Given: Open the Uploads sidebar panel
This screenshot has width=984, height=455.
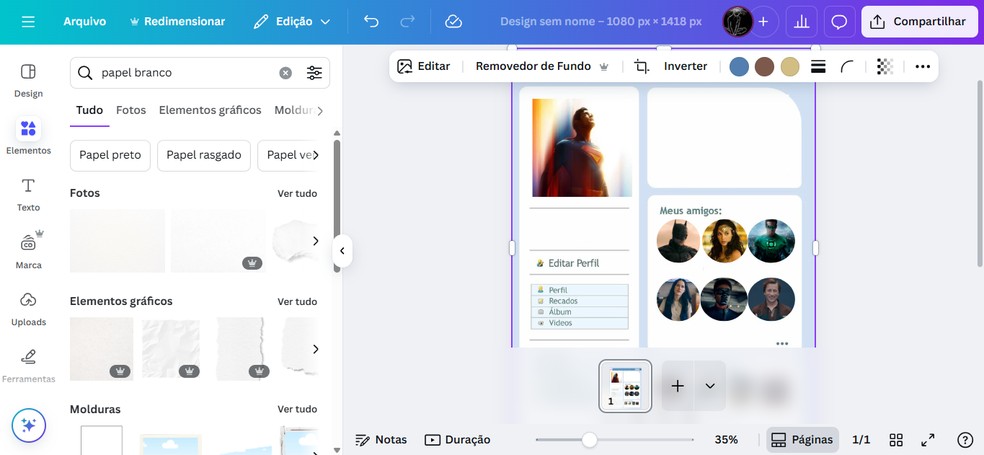Looking at the screenshot, I should coord(28,308).
